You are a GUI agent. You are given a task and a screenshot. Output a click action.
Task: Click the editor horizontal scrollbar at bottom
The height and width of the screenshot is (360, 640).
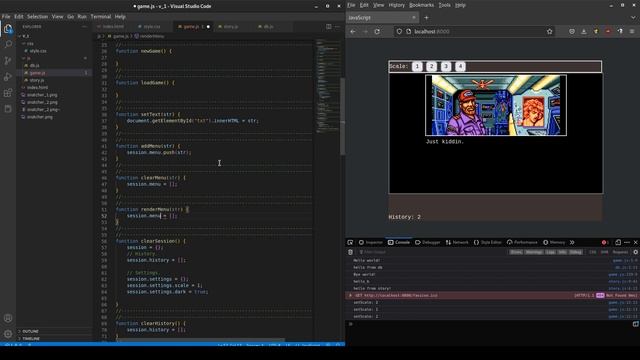(200, 340)
